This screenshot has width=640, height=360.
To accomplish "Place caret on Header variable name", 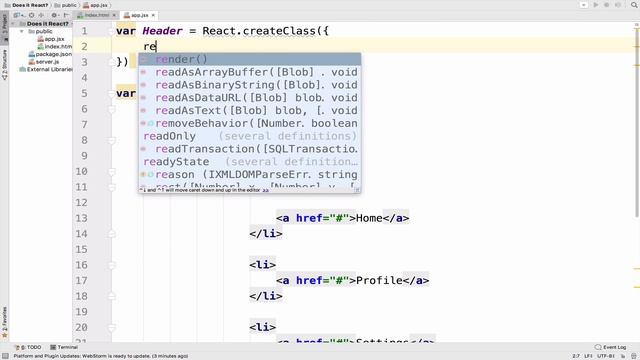I will [162, 31].
